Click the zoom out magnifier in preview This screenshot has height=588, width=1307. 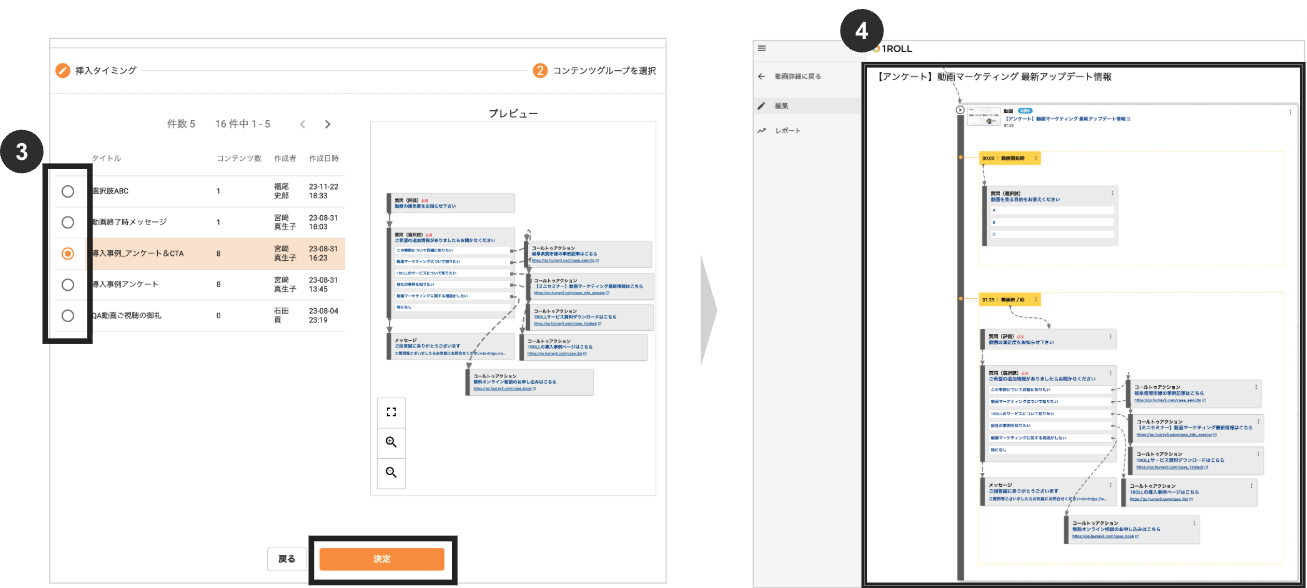pyautogui.click(x=391, y=472)
